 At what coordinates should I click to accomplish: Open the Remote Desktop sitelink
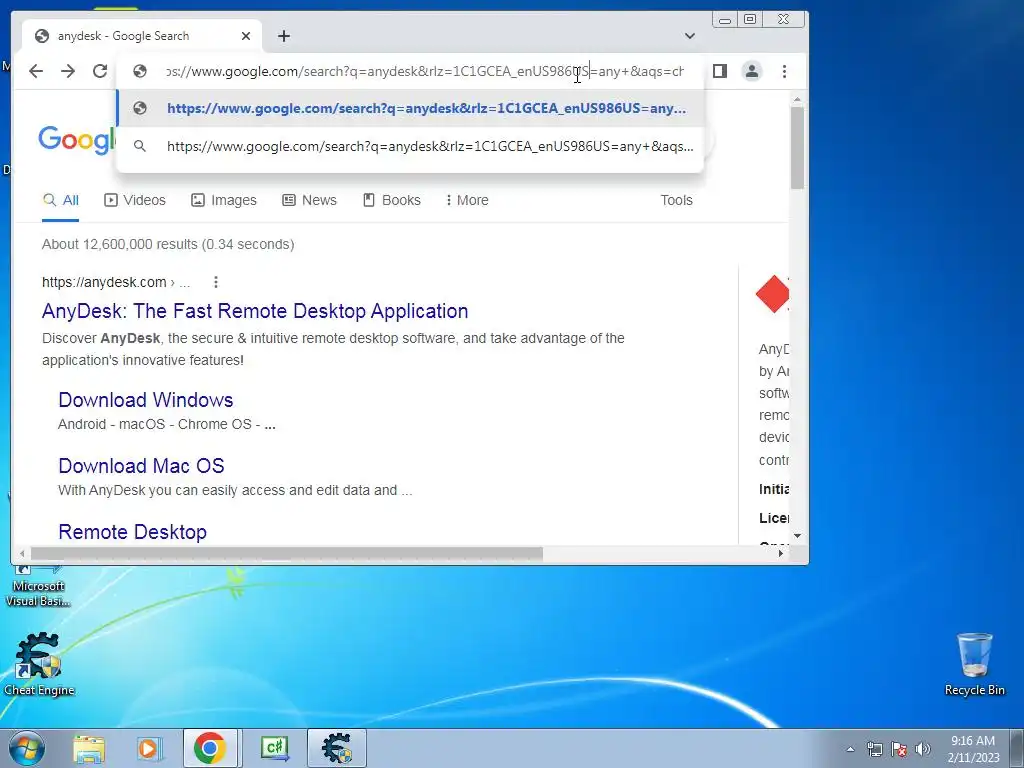click(133, 532)
